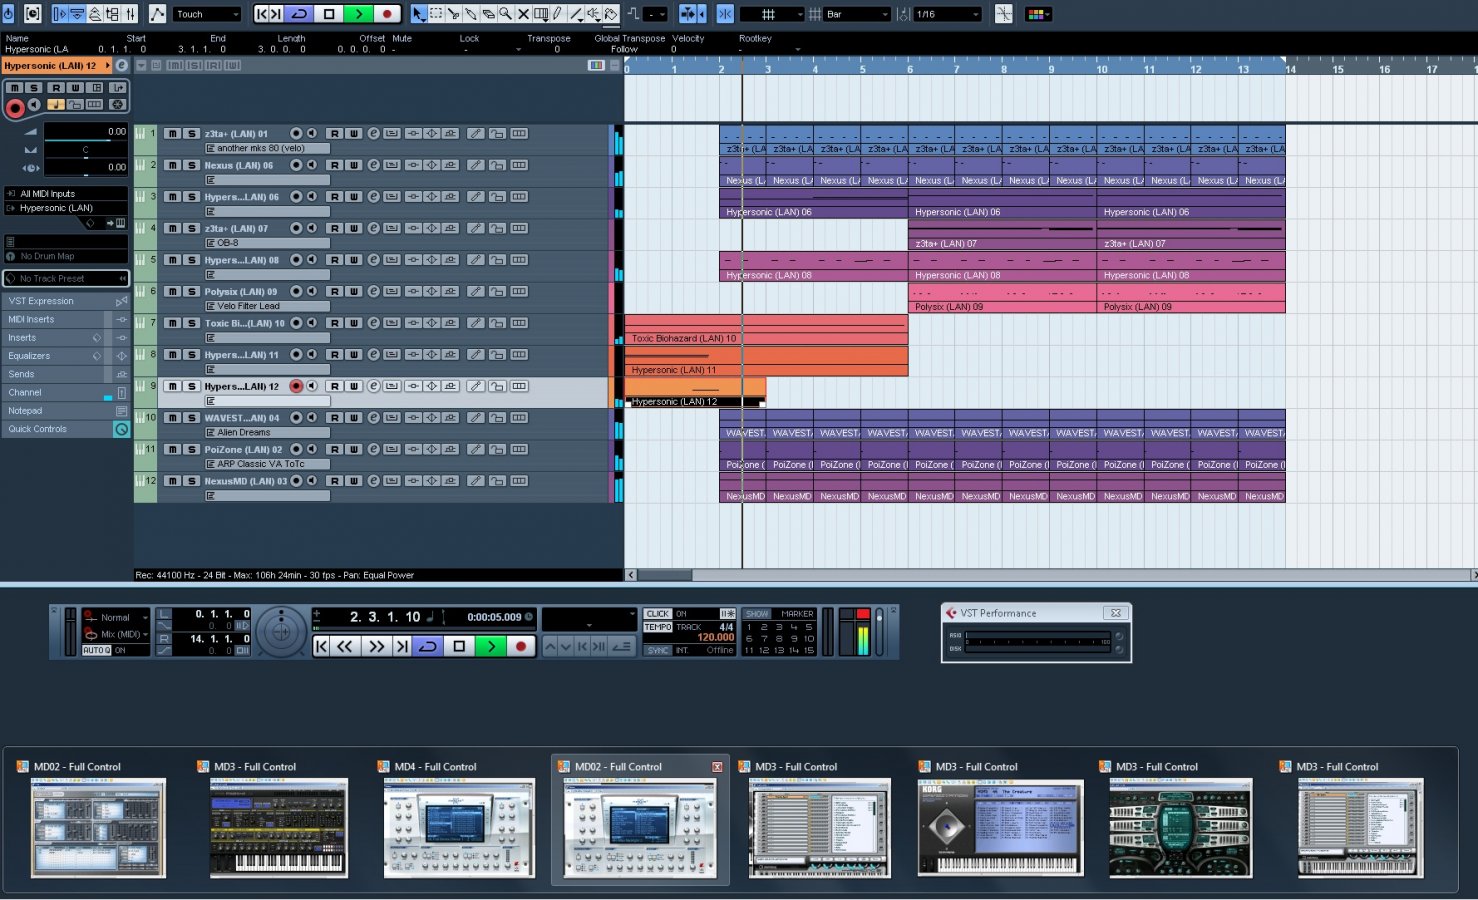Open the MIDI Inserts inspector tab
1478x900 pixels.
click(x=66, y=319)
